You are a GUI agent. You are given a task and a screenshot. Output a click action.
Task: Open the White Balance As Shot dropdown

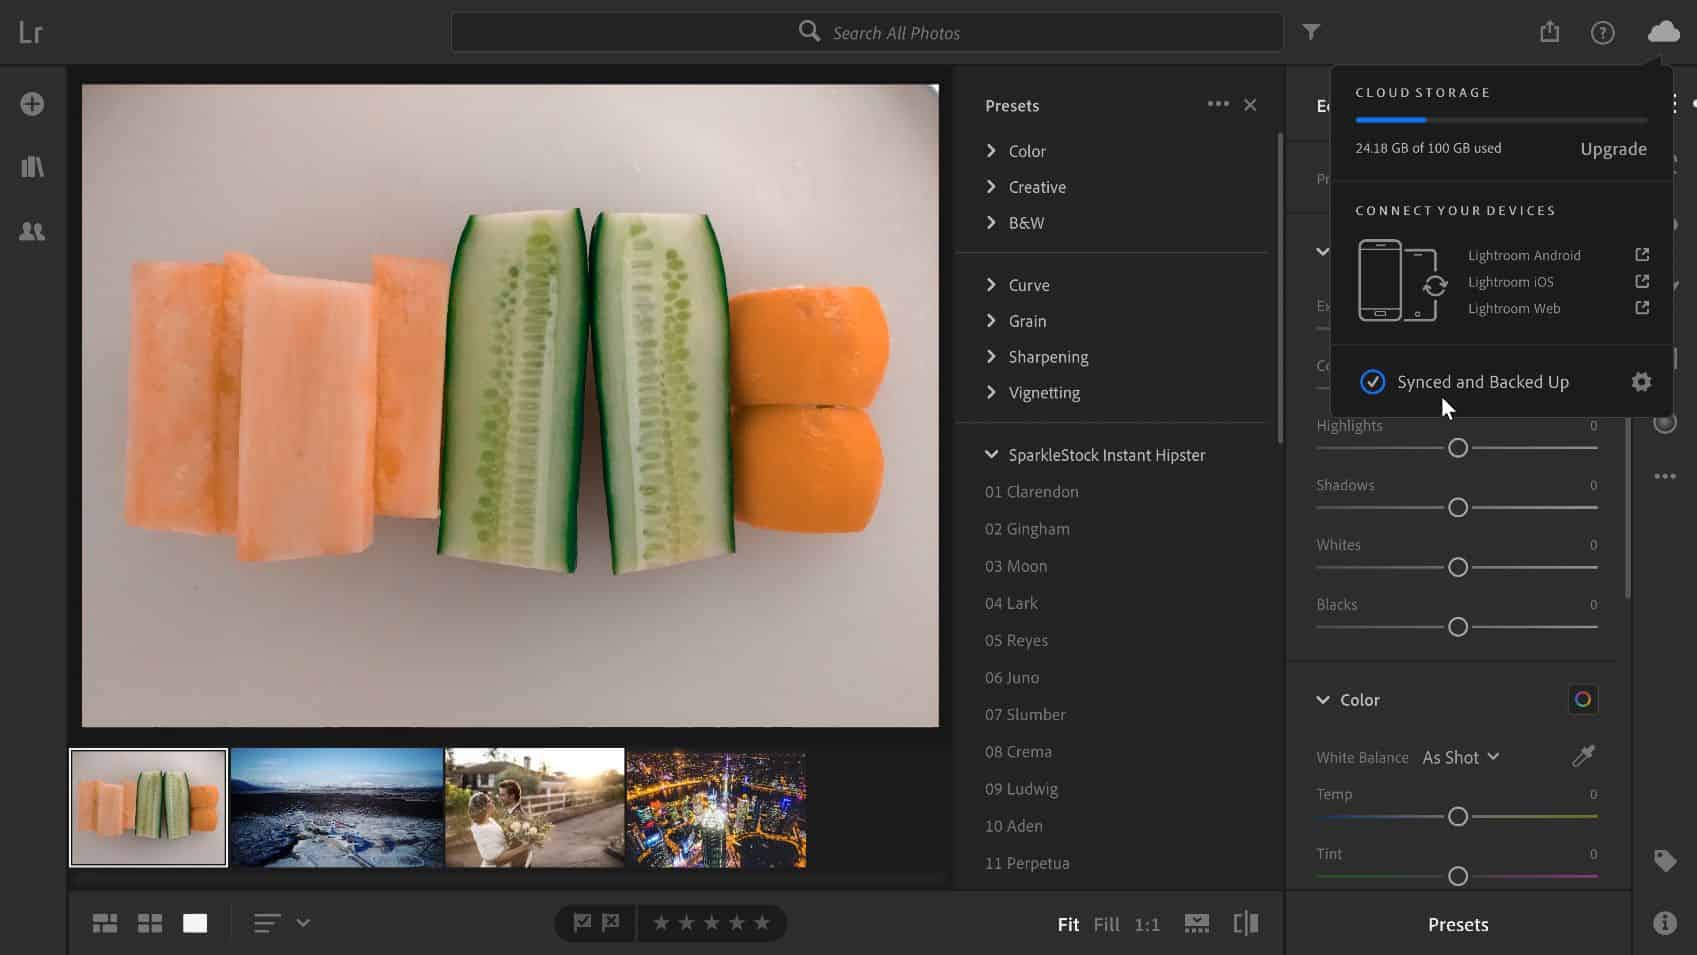[x=1461, y=757]
